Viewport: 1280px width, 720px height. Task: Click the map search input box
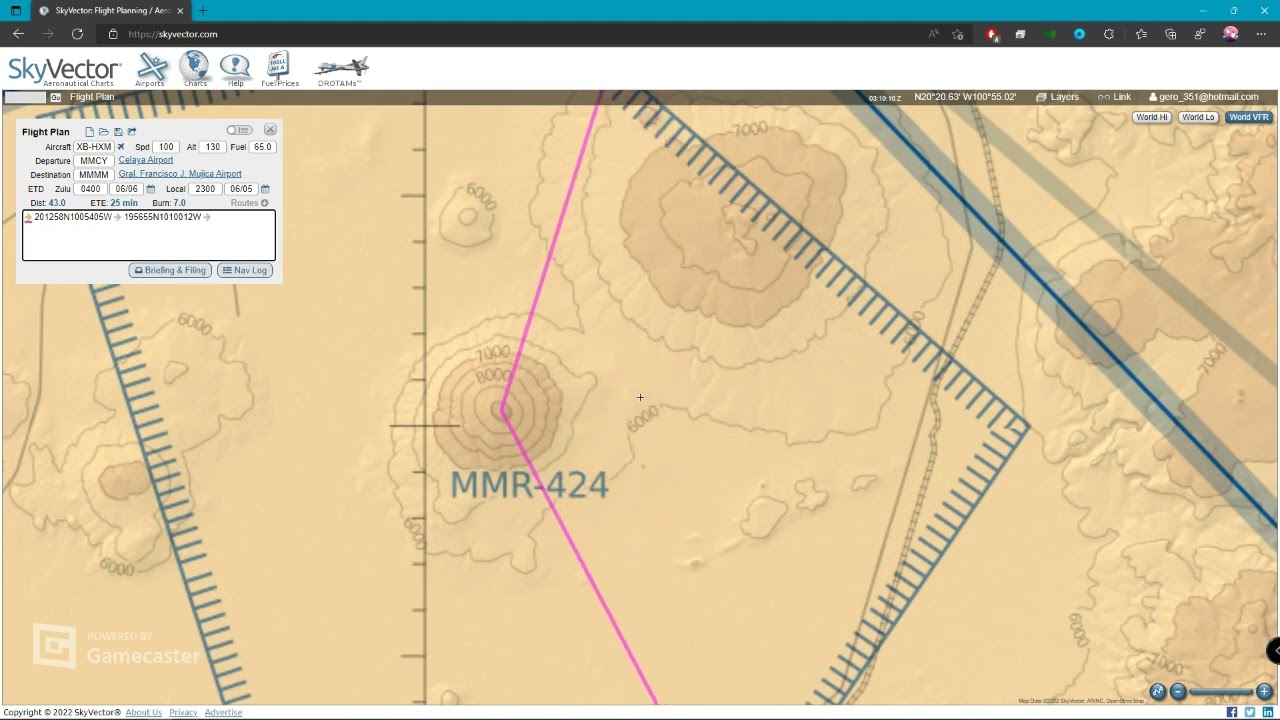[x=25, y=97]
